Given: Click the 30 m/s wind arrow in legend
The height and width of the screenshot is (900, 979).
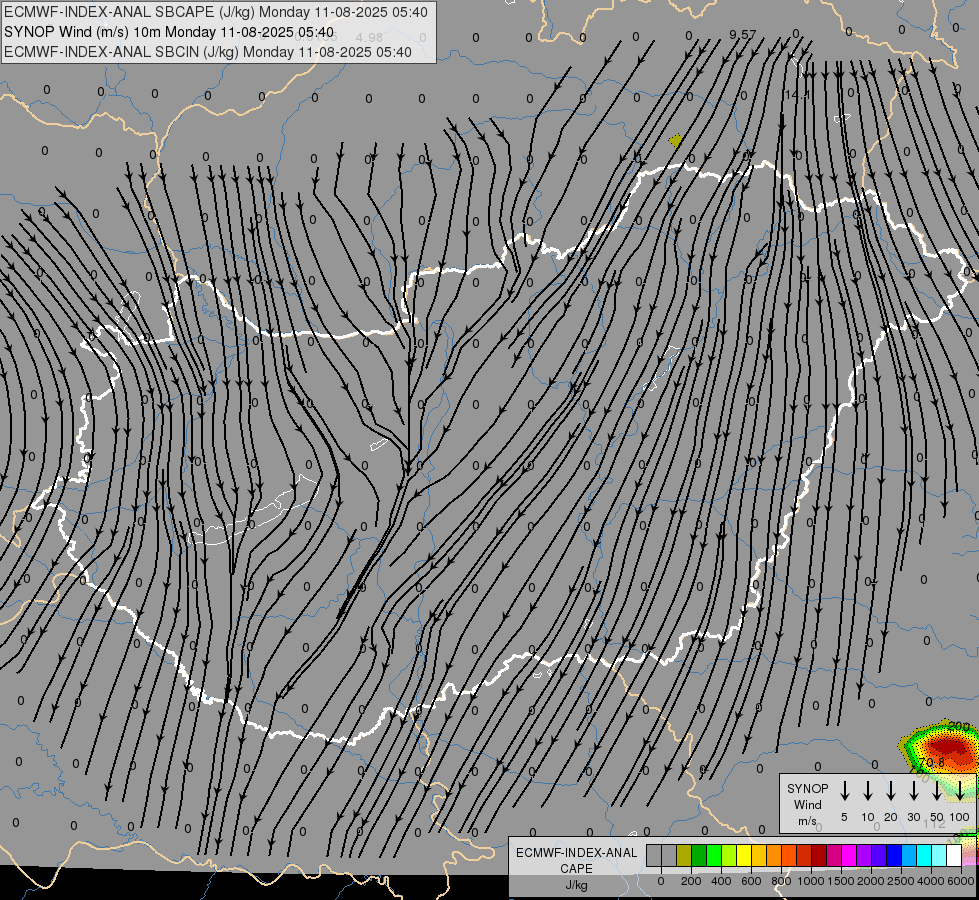Looking at the screenshot, I should [914, 791].
